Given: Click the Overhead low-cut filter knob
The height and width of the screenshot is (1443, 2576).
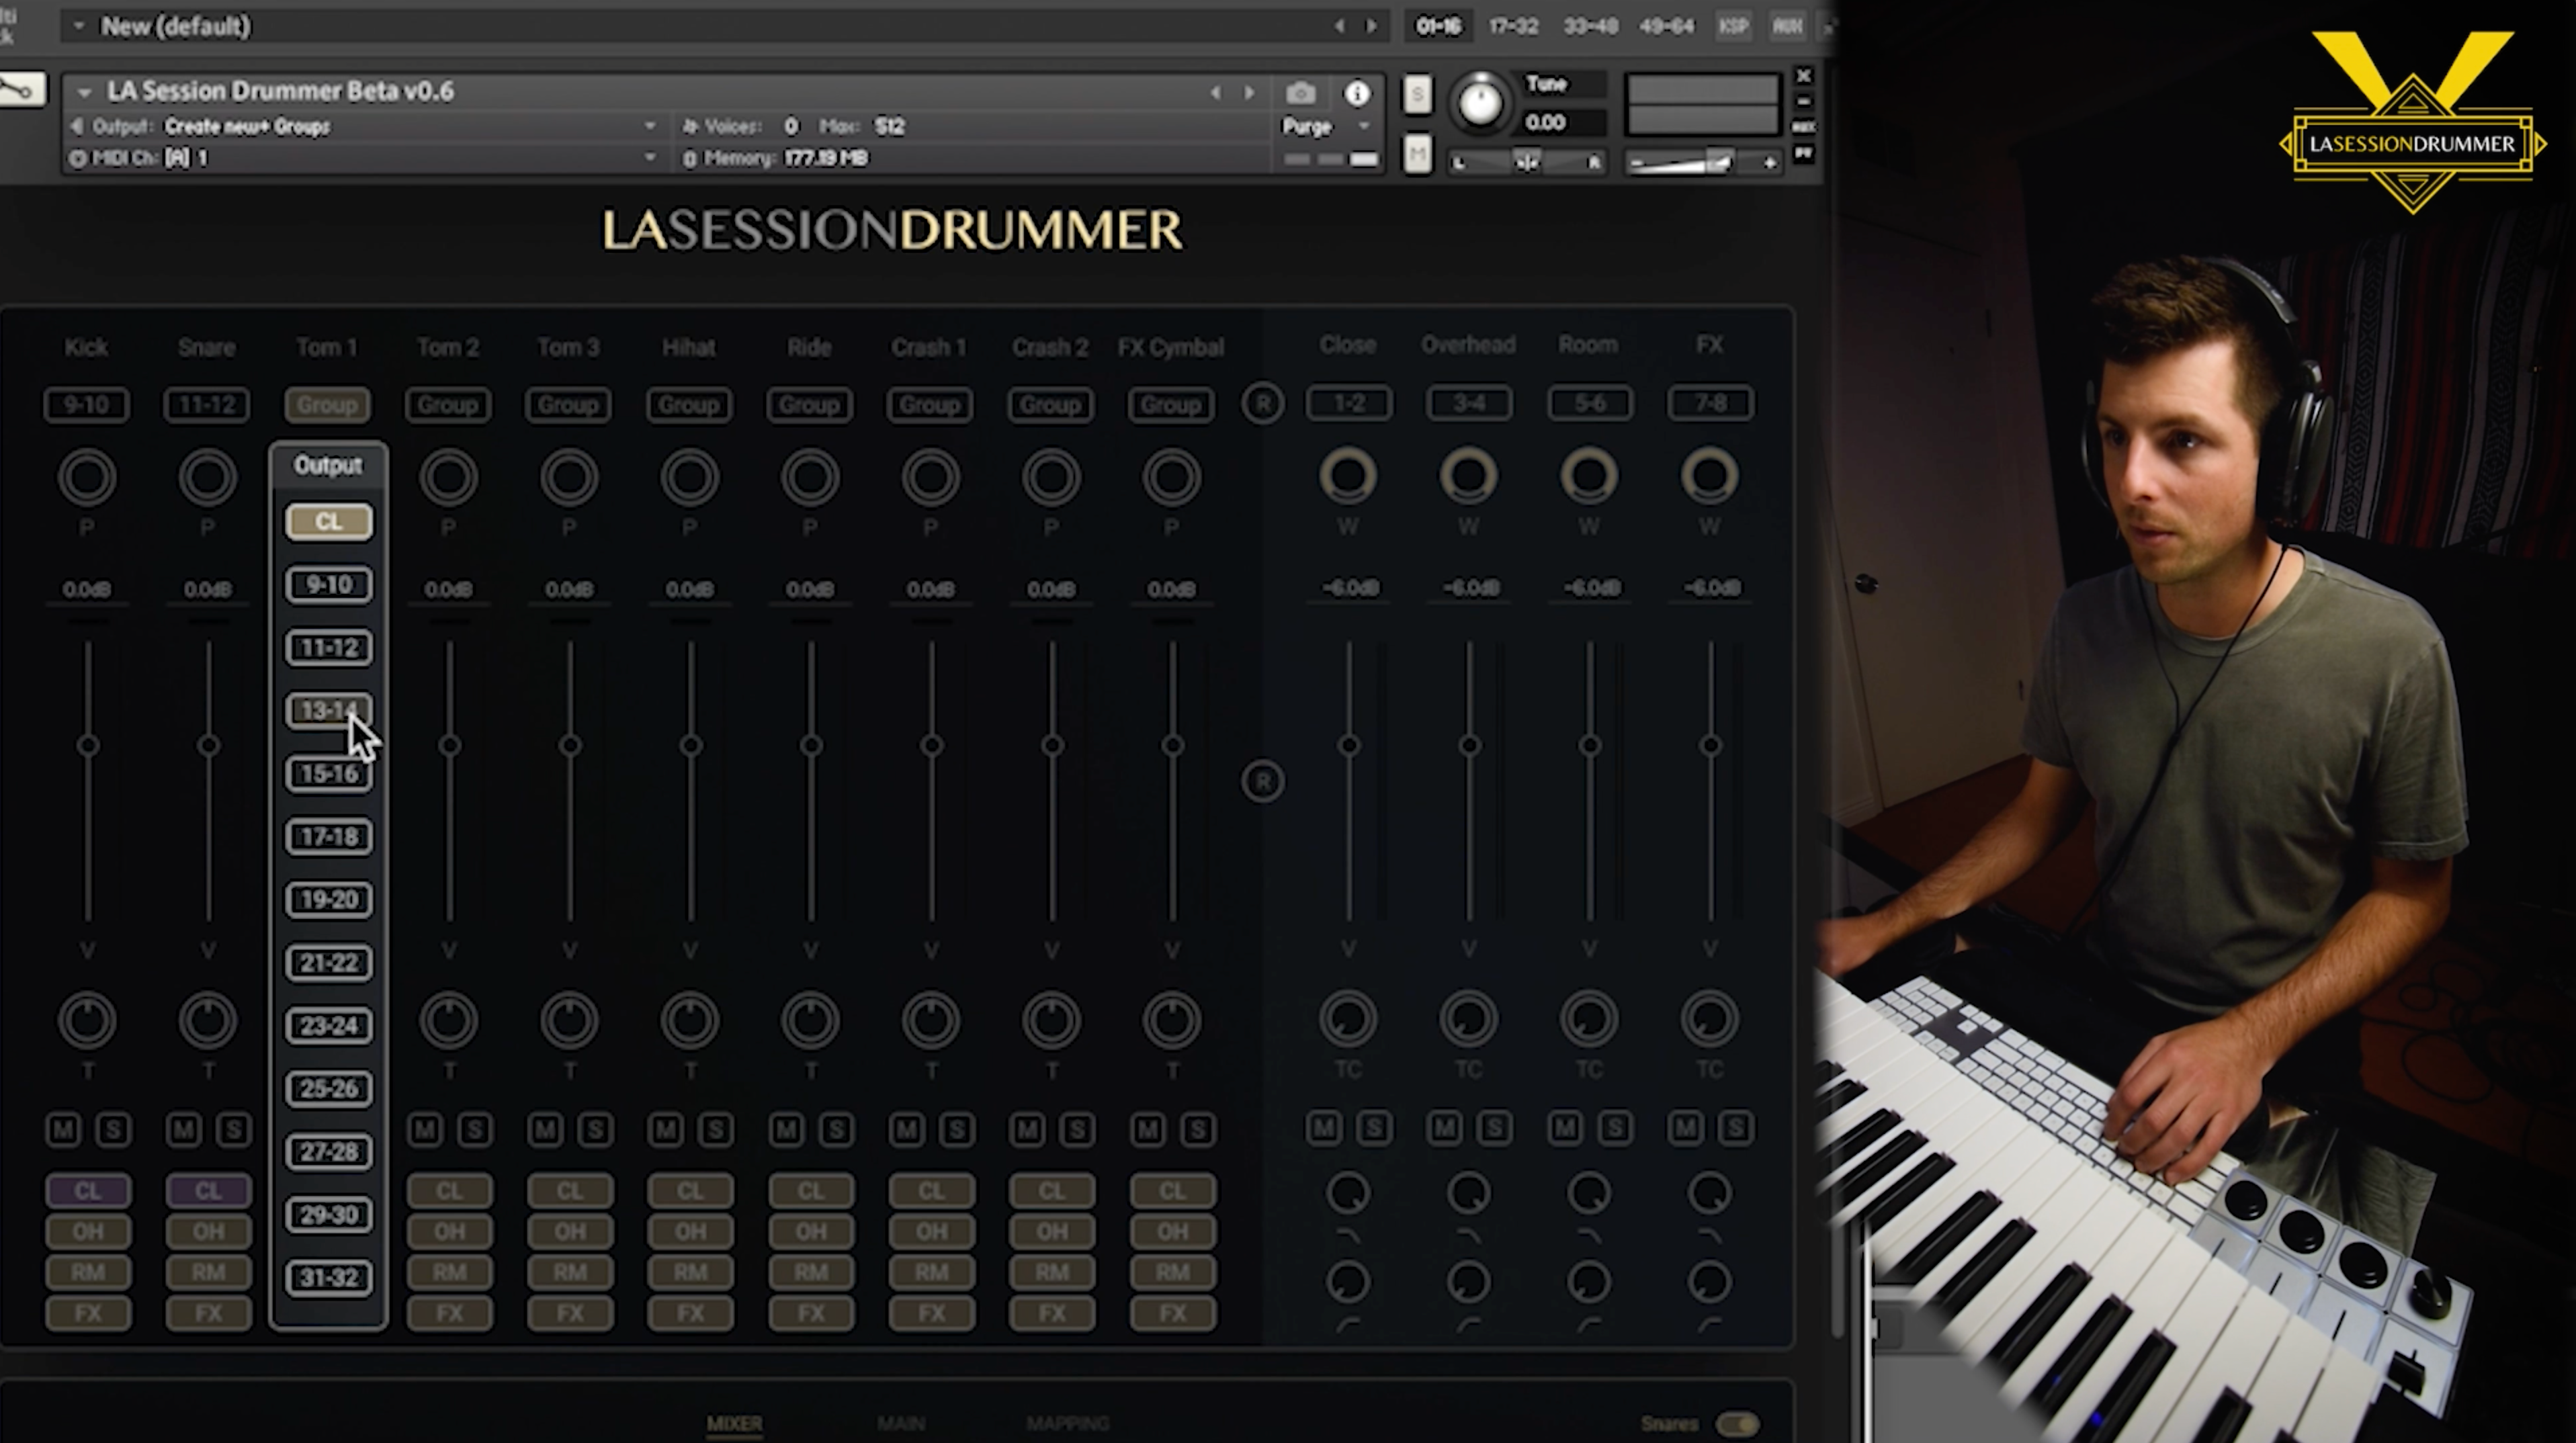Looking at the screenshot, I should click(1468, 1281).
